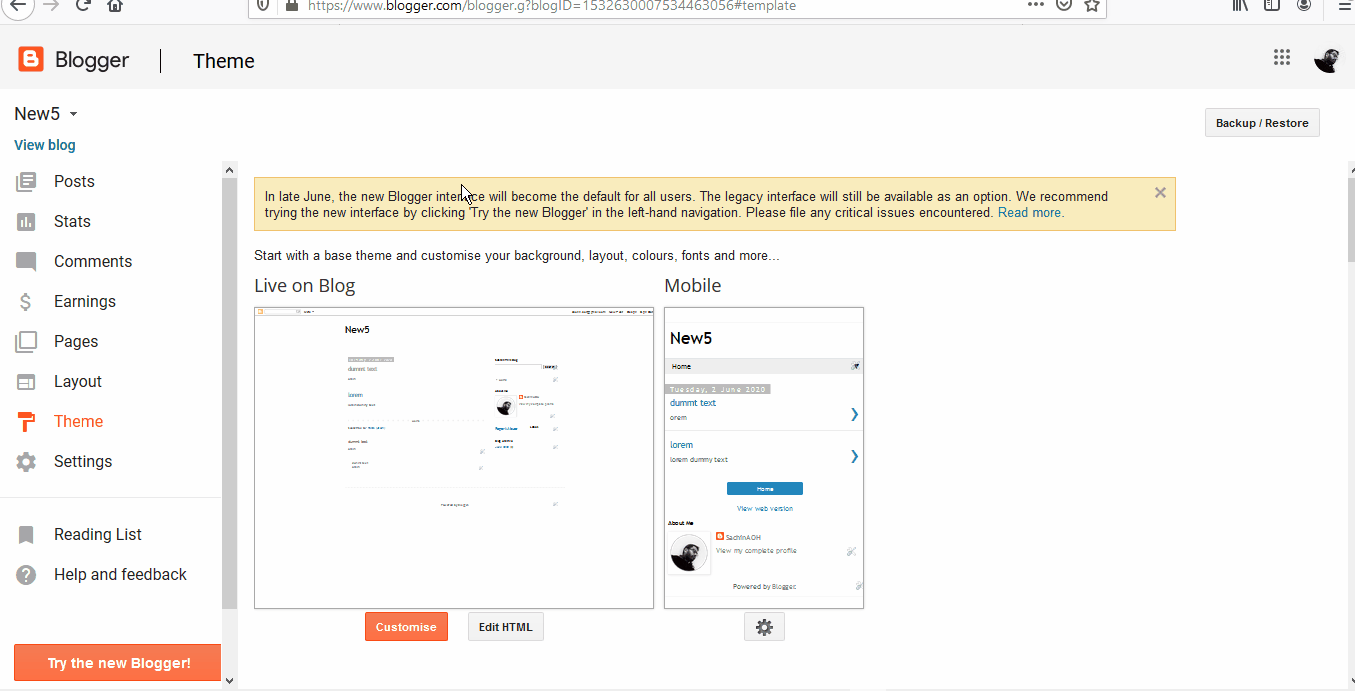Image resolution: width=1355 pixels, height=691 pixels.
Task: Open page actions three-dot menu
Action: tap(1035, 5)
